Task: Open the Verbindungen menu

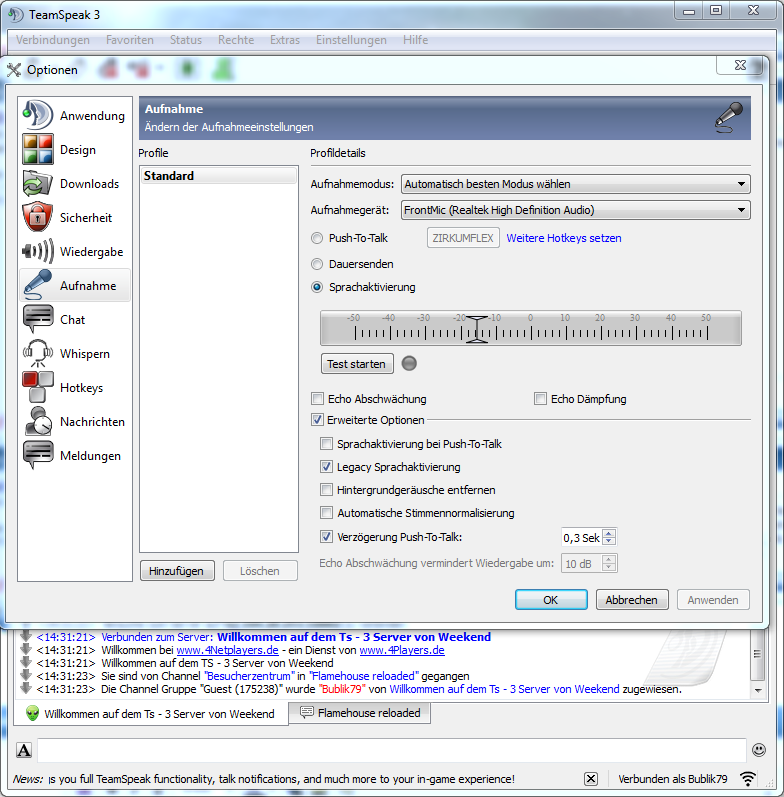Action: pos(53,40)
